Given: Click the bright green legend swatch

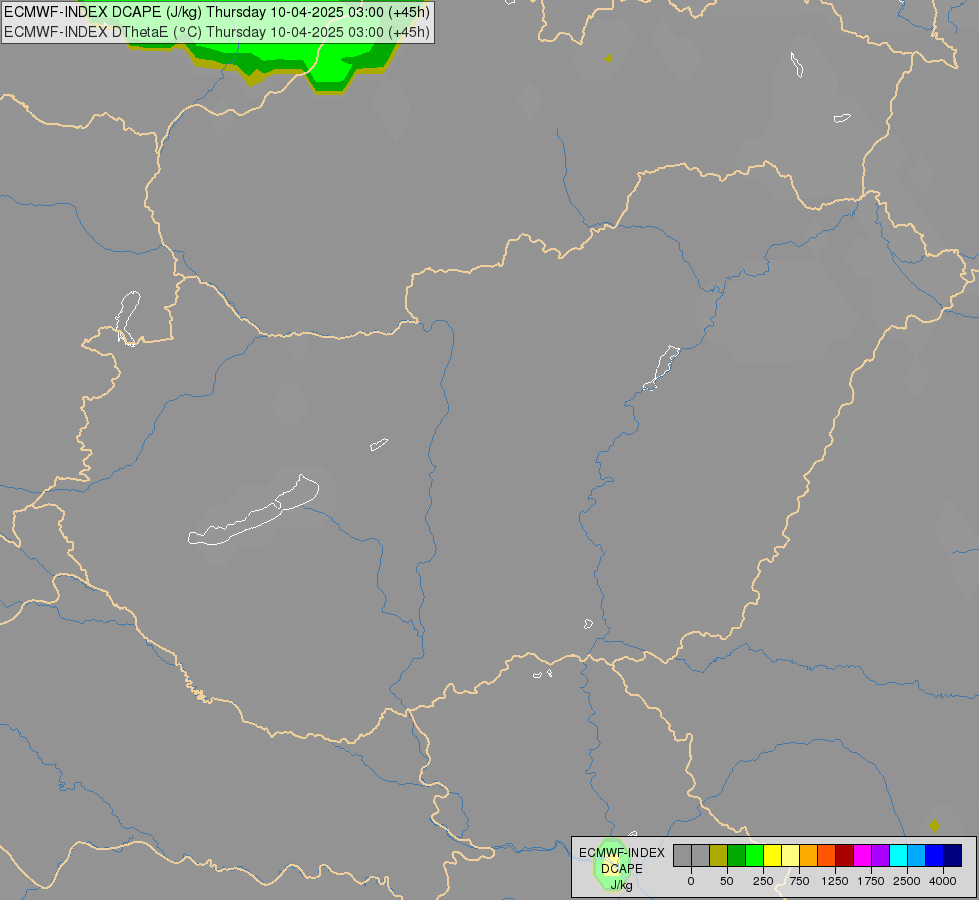Looking at the screenshot, I should pyautogui.click(x=755, y=856).
